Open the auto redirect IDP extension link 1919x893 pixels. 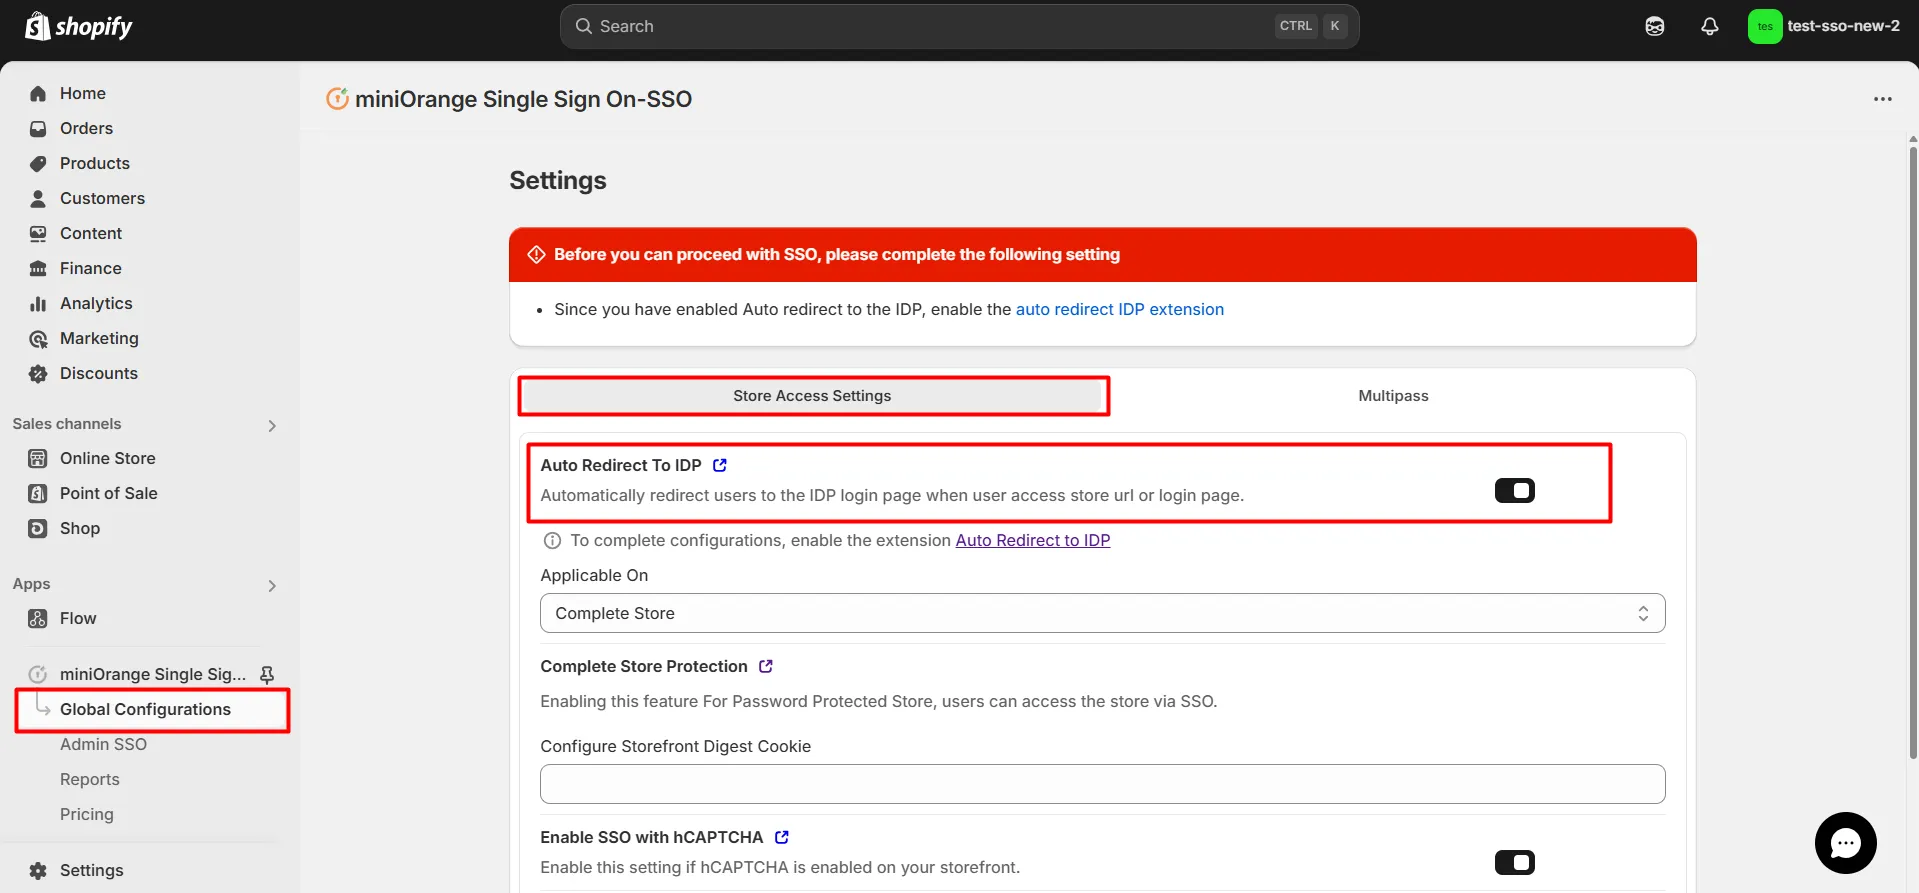point(1119,309)
